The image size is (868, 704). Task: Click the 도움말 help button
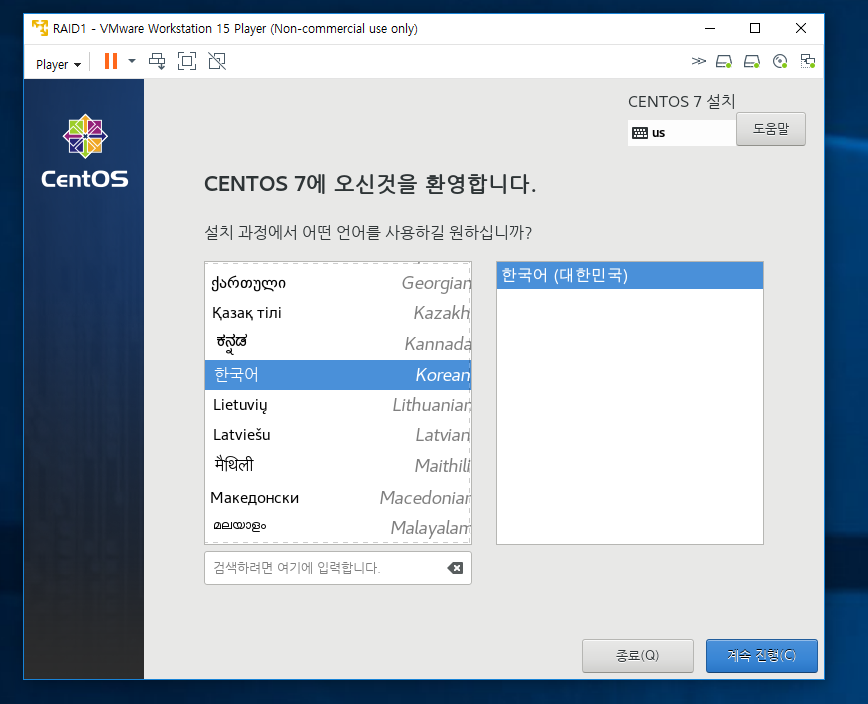771,129
